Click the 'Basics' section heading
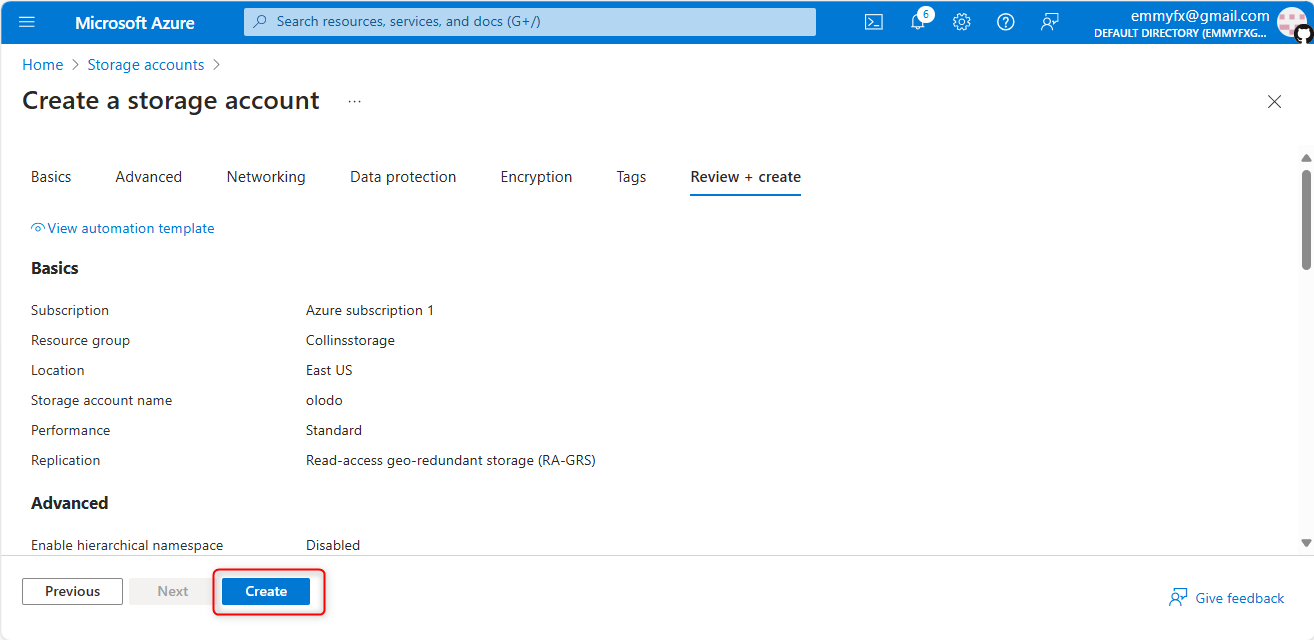Screen dimensions: 1314x640 click(55, 268)
